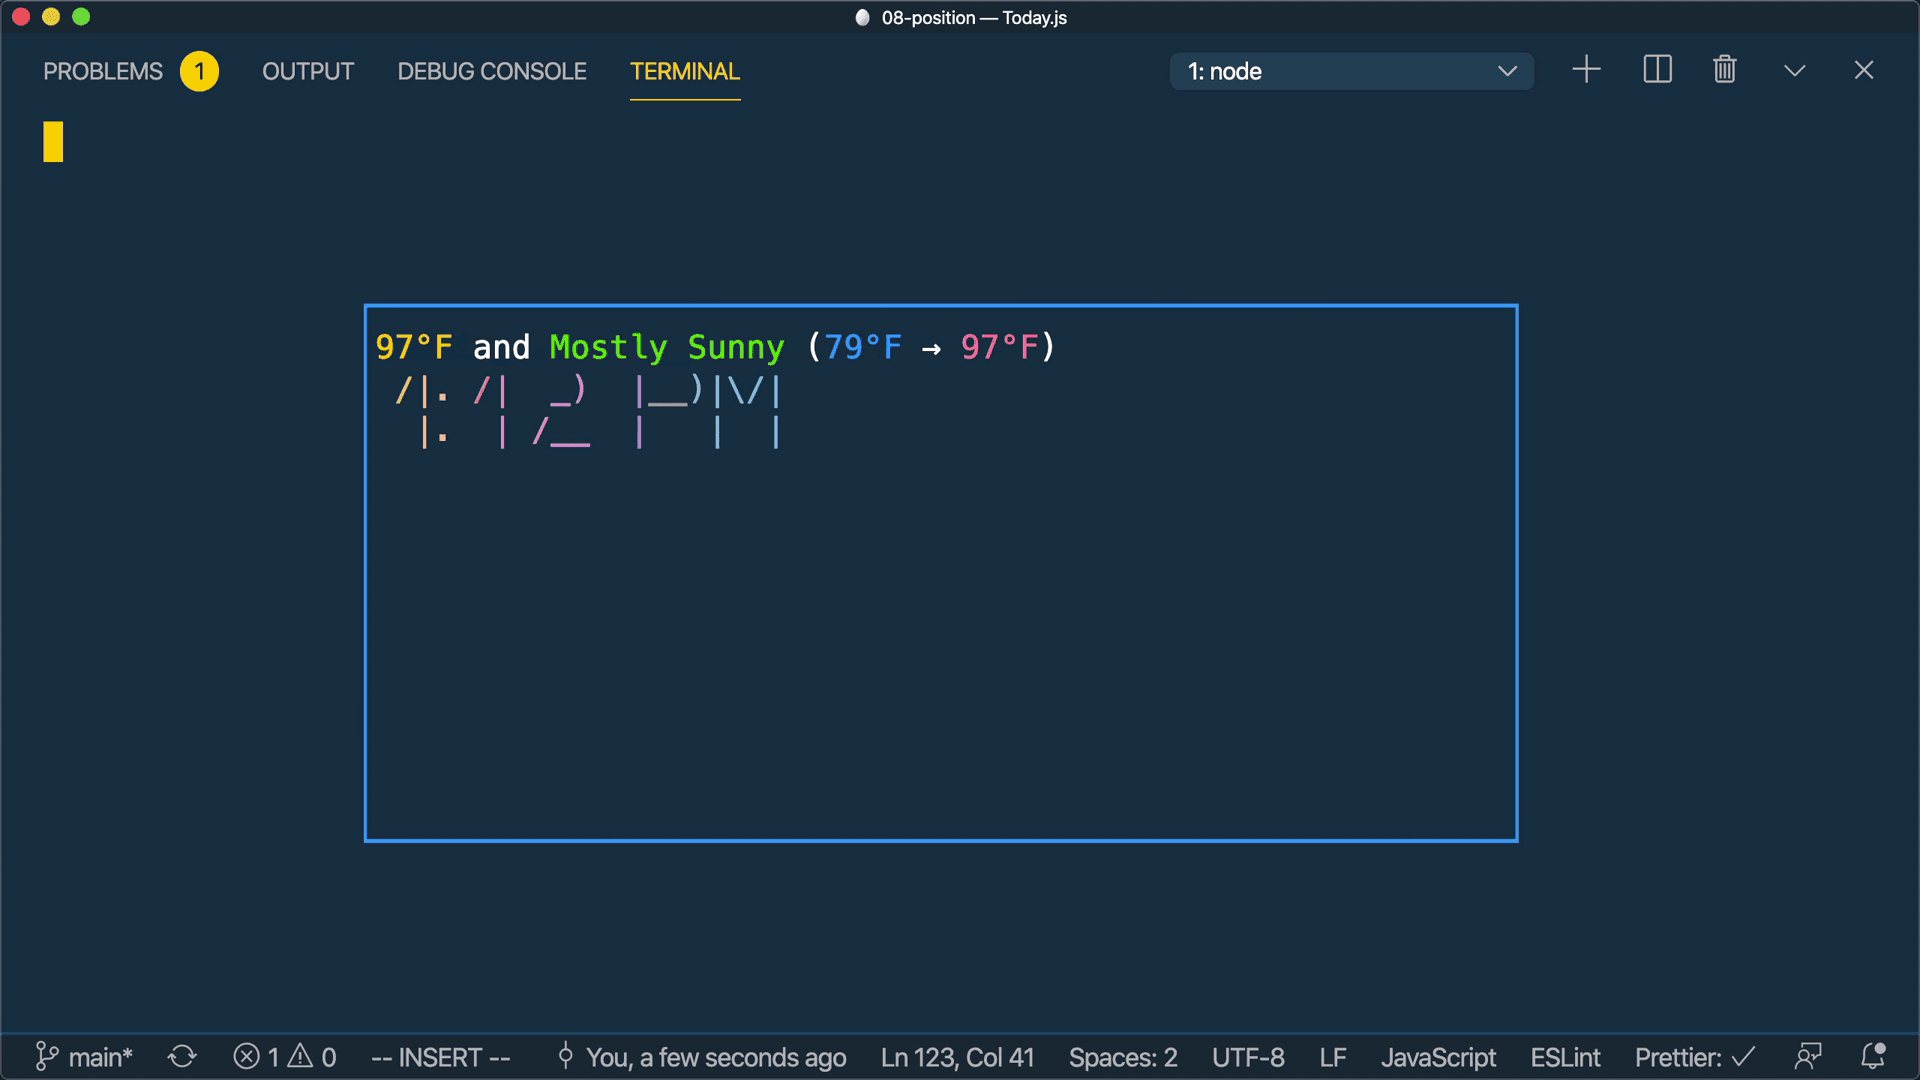Click the sync changes icon in status bar
1920x1080 pixels.
coord(182,1057)
